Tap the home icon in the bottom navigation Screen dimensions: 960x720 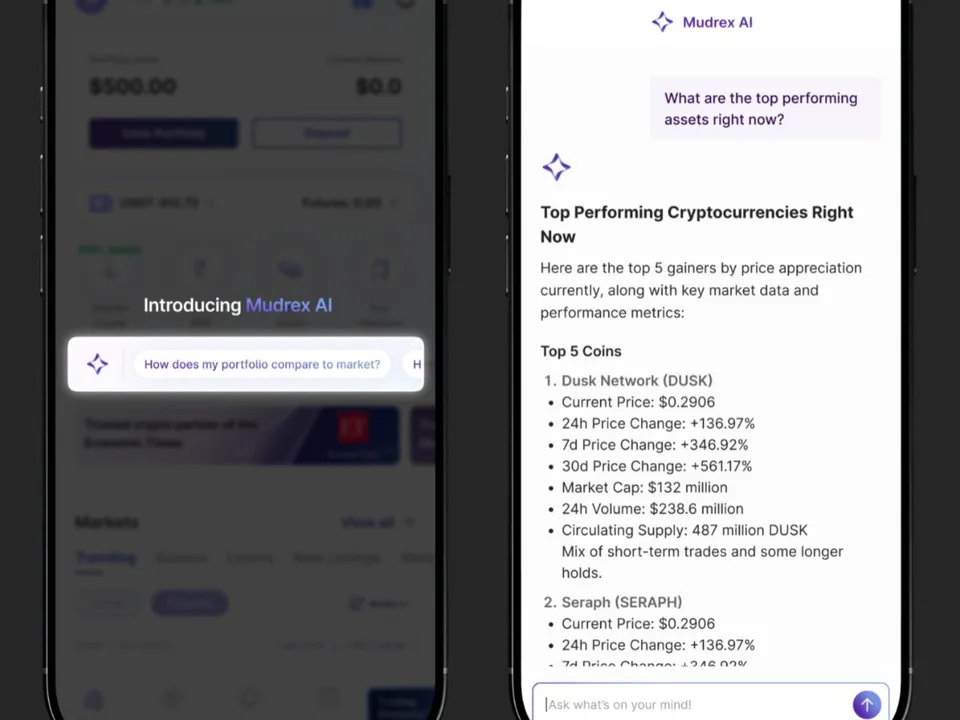click(x=94, y=700)
